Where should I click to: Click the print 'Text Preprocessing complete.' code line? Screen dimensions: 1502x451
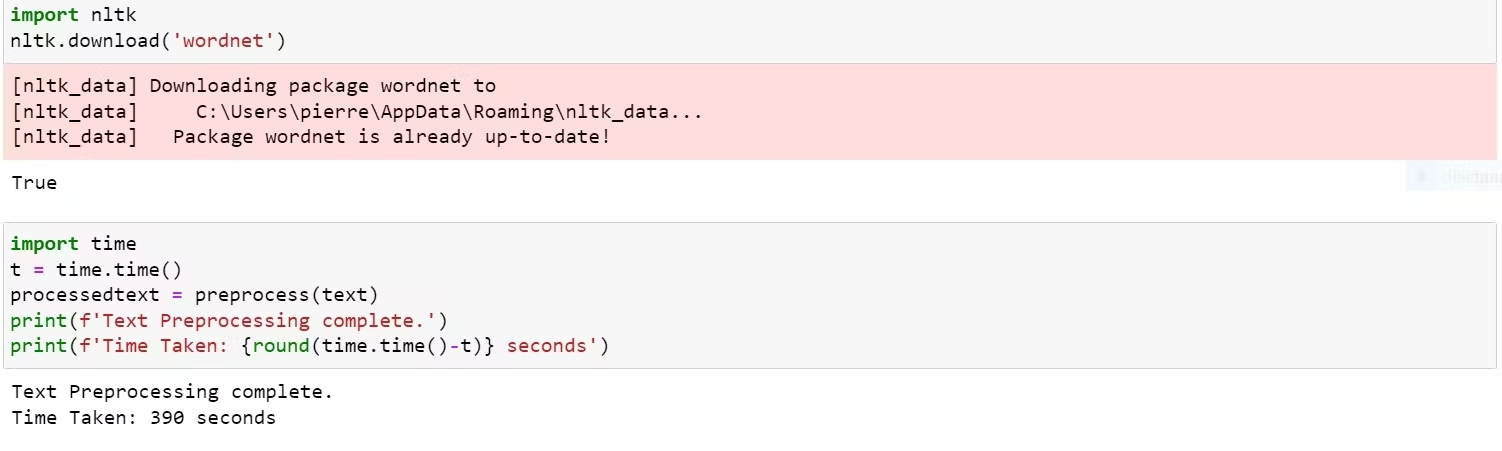(x=229, y=321)
